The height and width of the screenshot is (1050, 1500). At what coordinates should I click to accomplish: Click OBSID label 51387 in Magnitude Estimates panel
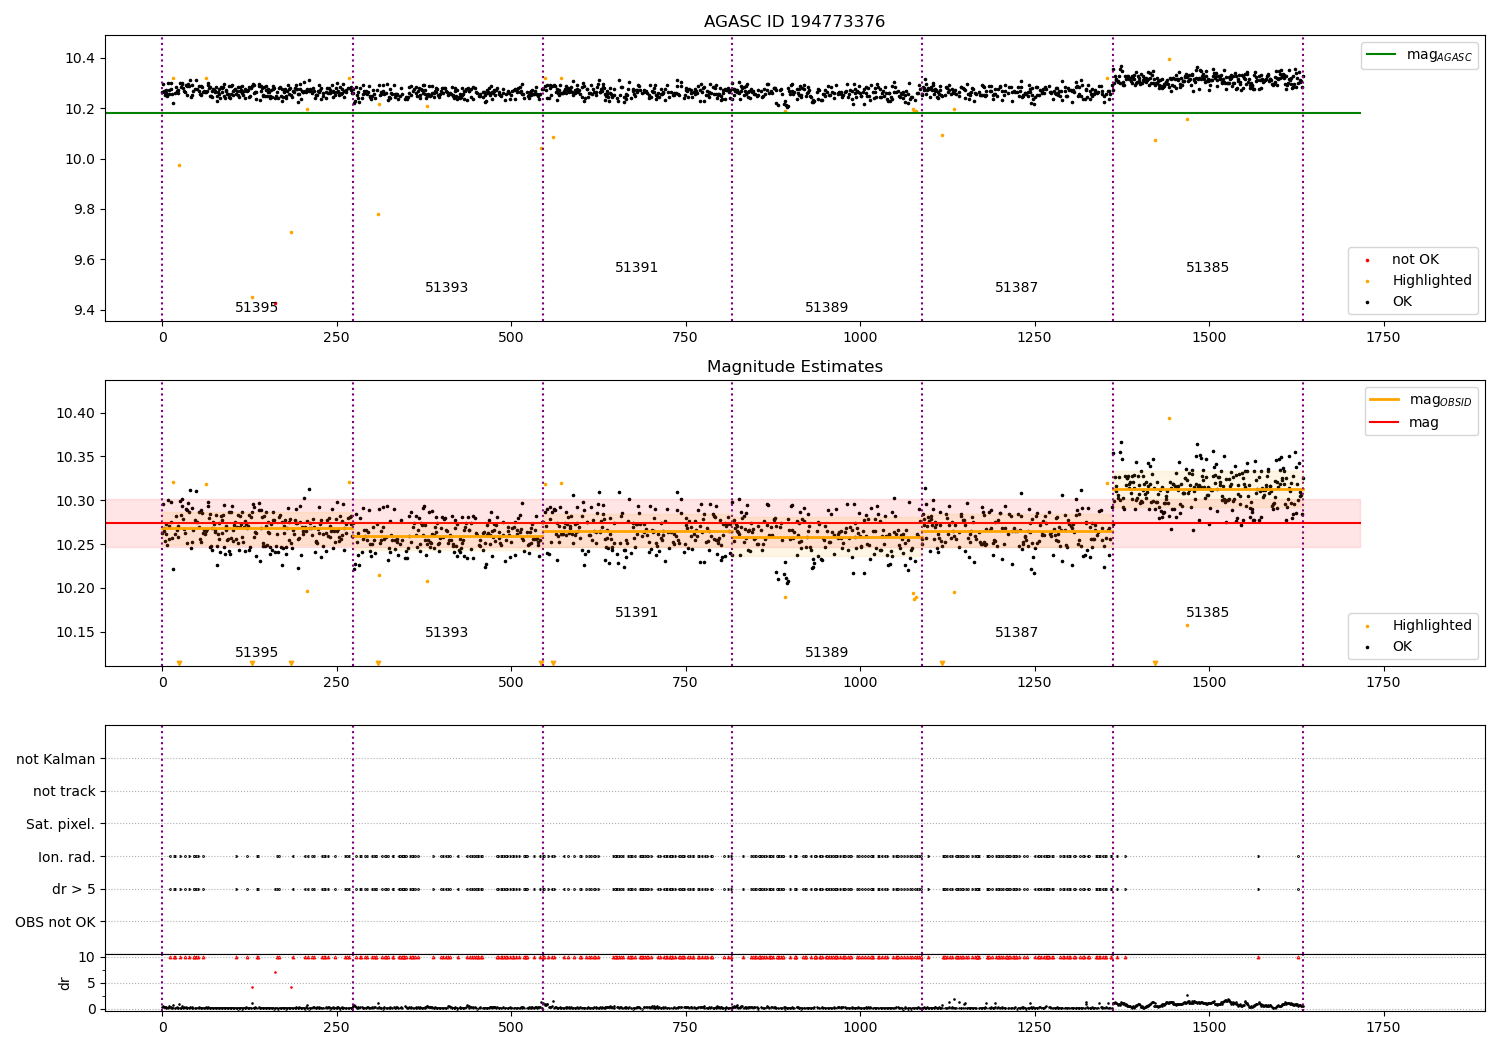(1016, 633)
